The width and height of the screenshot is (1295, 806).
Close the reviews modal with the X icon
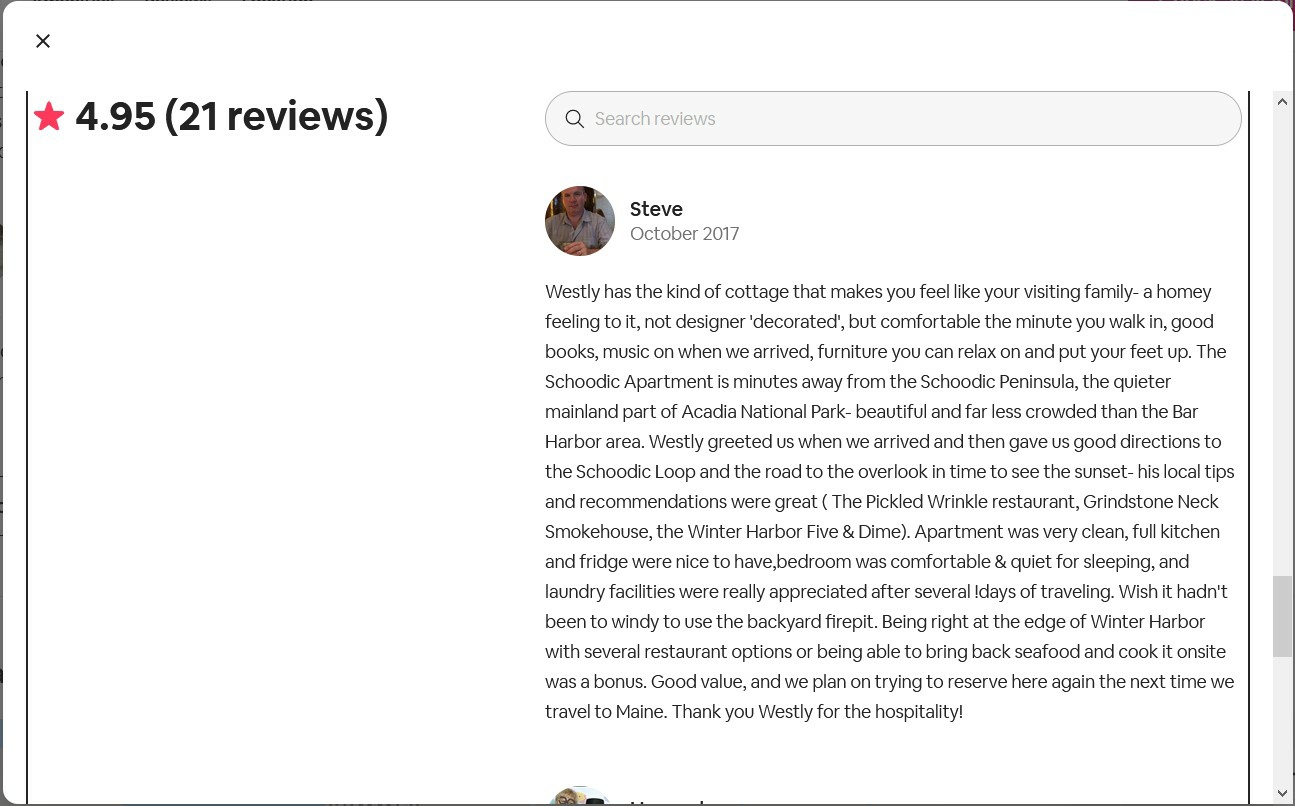(x=43, y=41)
